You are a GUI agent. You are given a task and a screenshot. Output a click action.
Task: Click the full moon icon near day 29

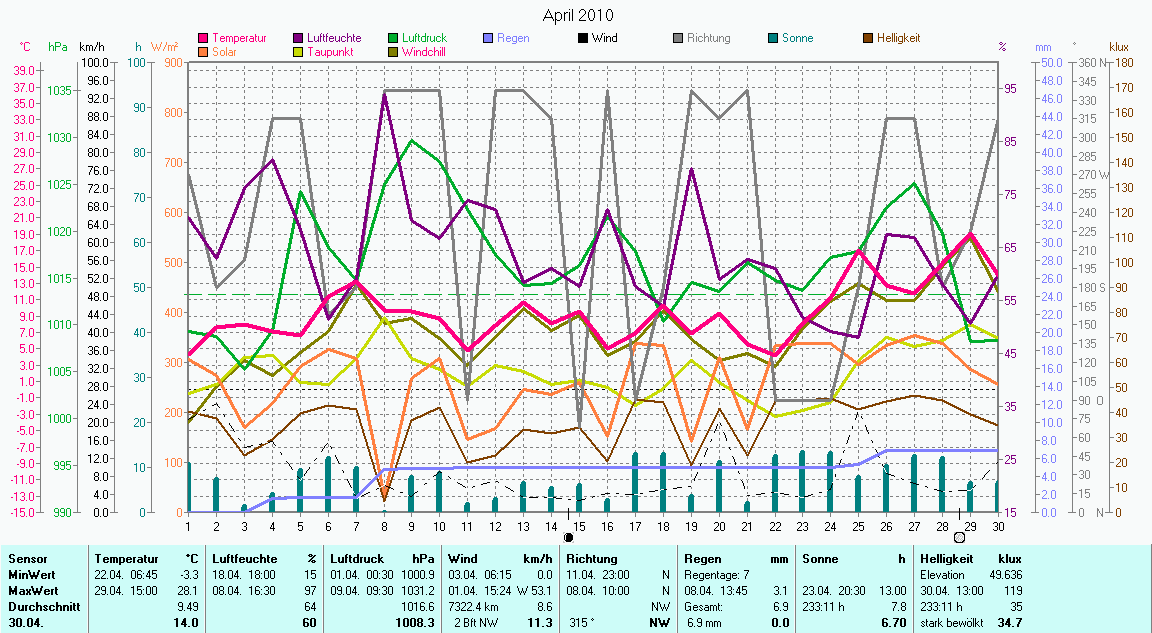click(959, 537)
